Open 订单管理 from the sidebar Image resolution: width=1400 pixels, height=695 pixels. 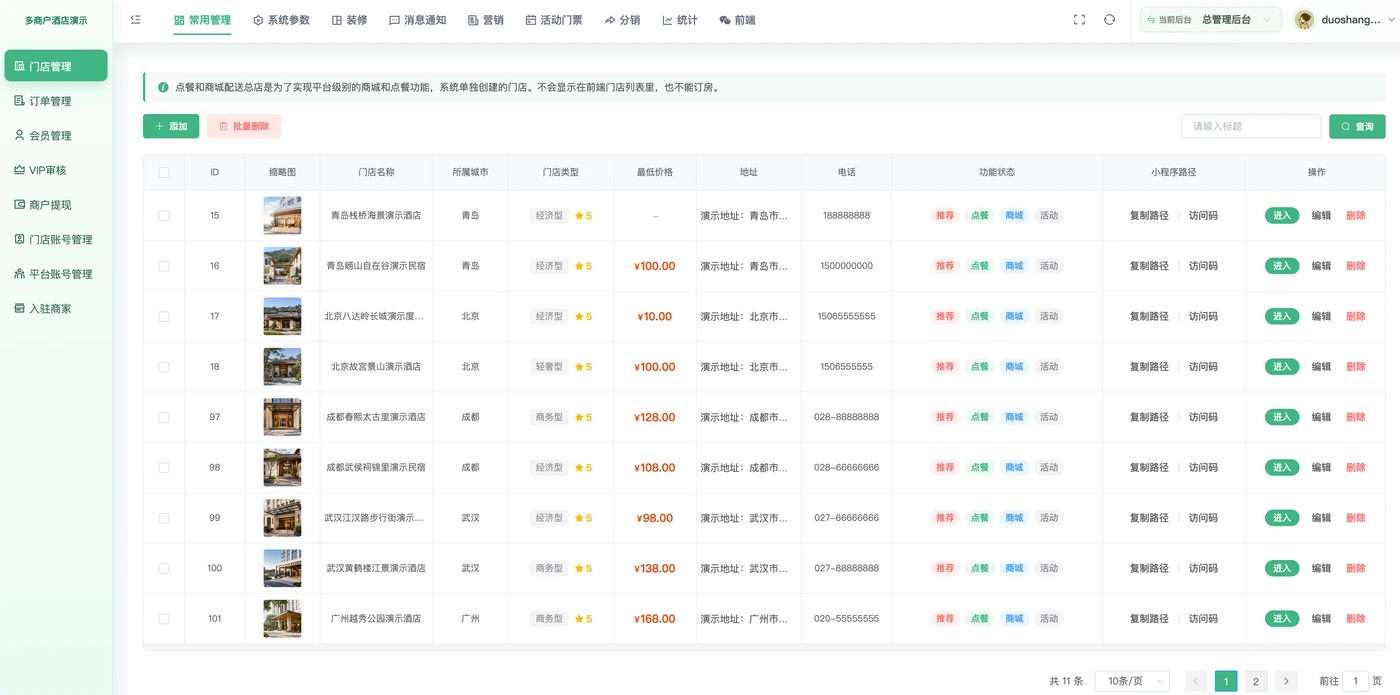56,101
